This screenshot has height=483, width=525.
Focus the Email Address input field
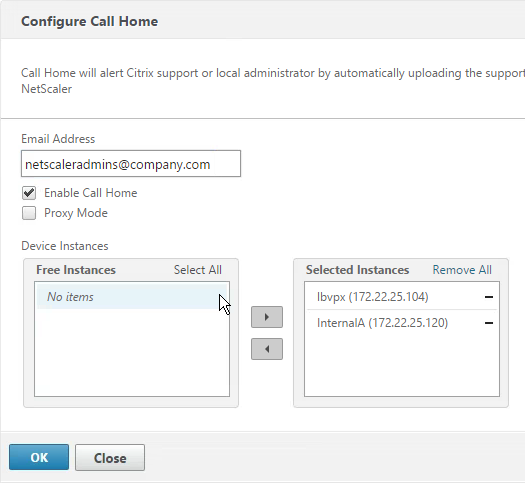click(x=131, y=164)
